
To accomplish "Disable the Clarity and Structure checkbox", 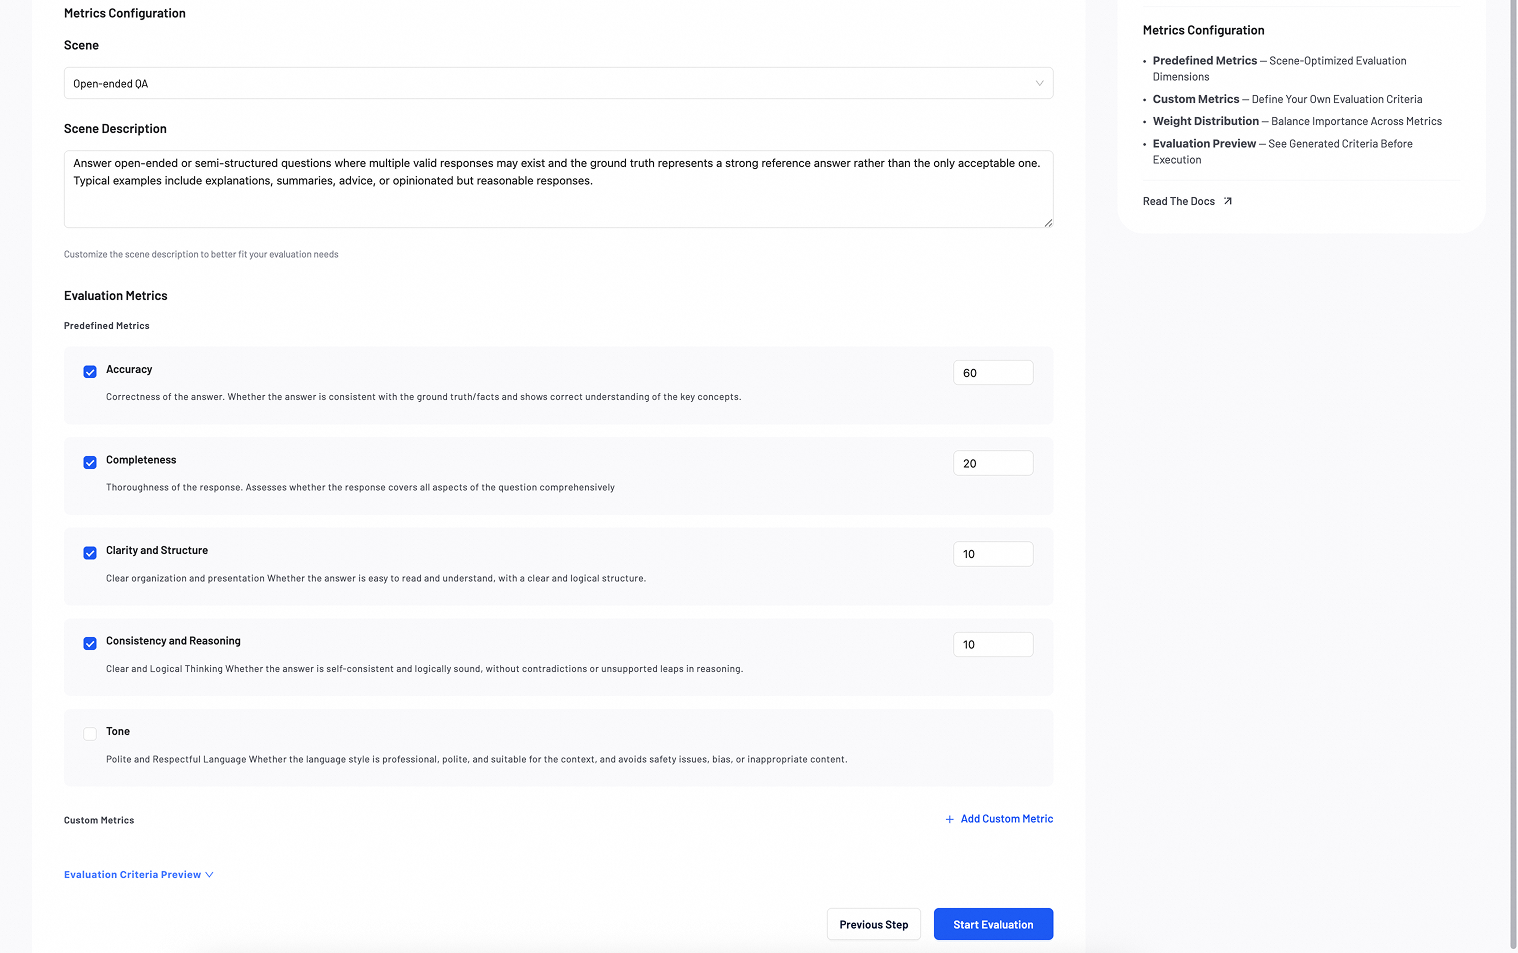I will point(90,553).
